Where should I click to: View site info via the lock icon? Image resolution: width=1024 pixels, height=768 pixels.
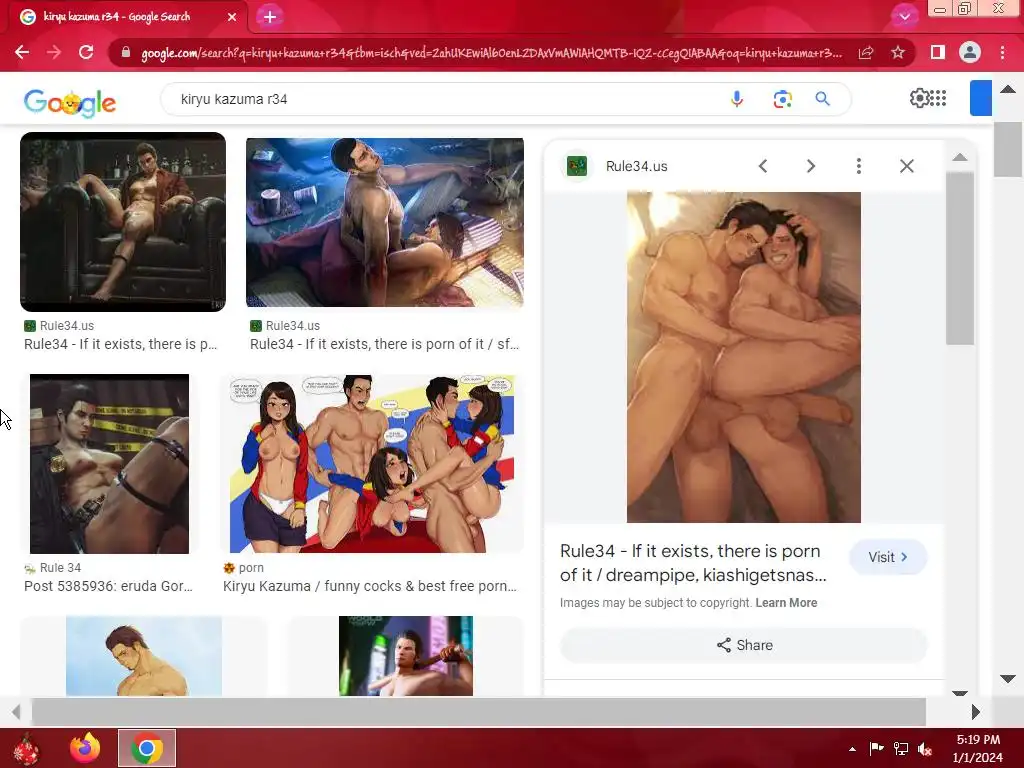pyautogui.click(x=126, y=52)
